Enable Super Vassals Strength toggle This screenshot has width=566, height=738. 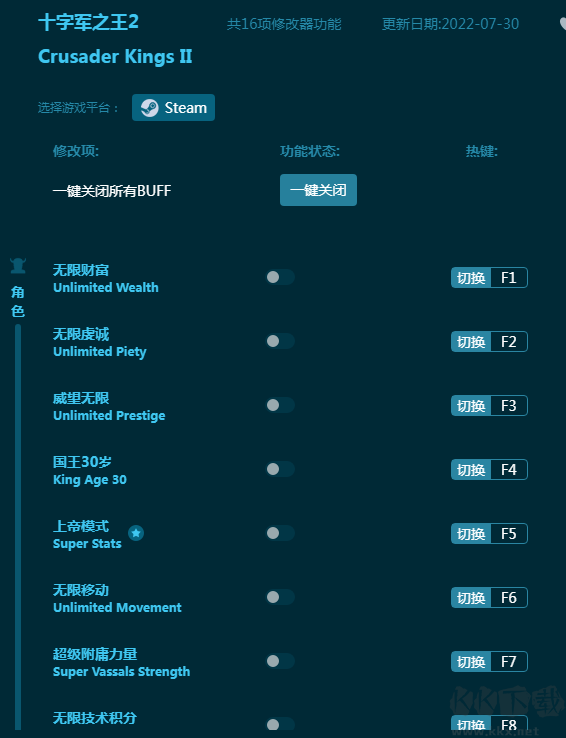click(x=280, y=661)
